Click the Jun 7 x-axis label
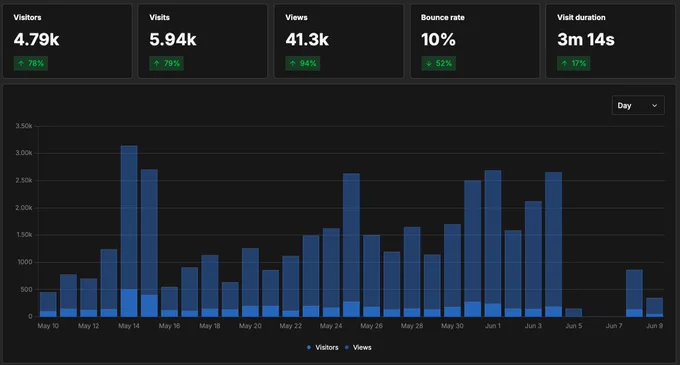 (x=614, y=326)
